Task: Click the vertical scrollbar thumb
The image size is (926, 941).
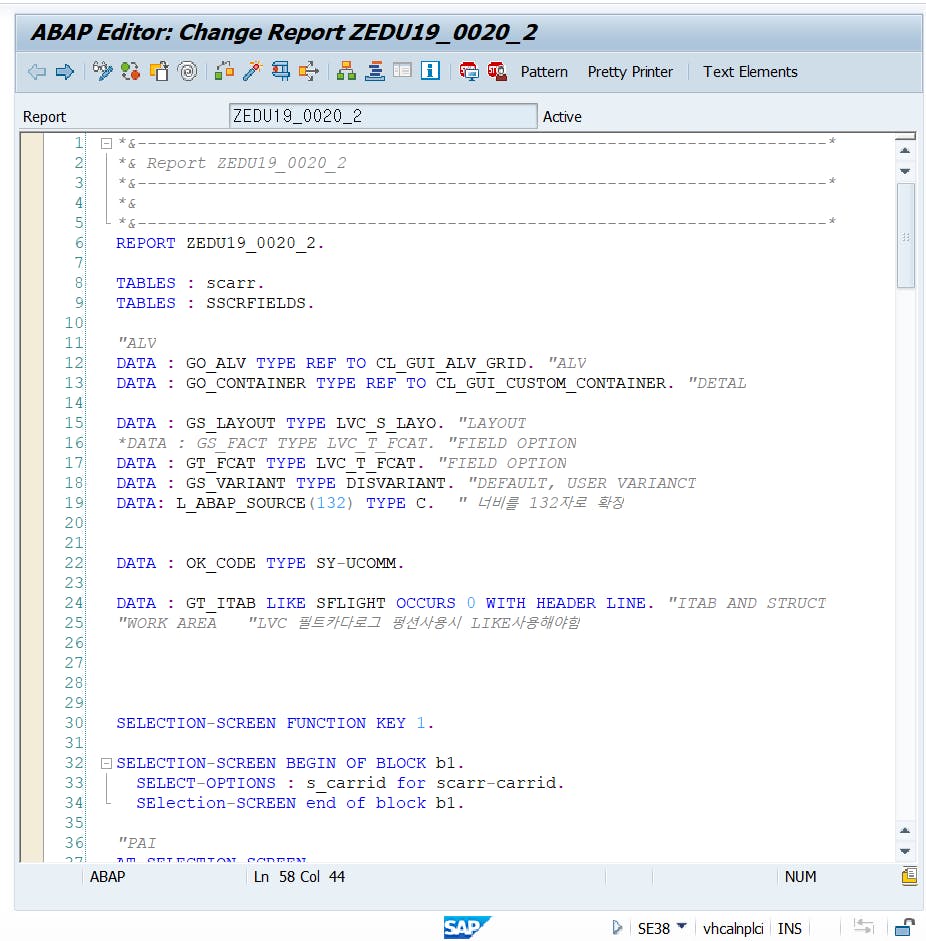Action: click(906, 235)
